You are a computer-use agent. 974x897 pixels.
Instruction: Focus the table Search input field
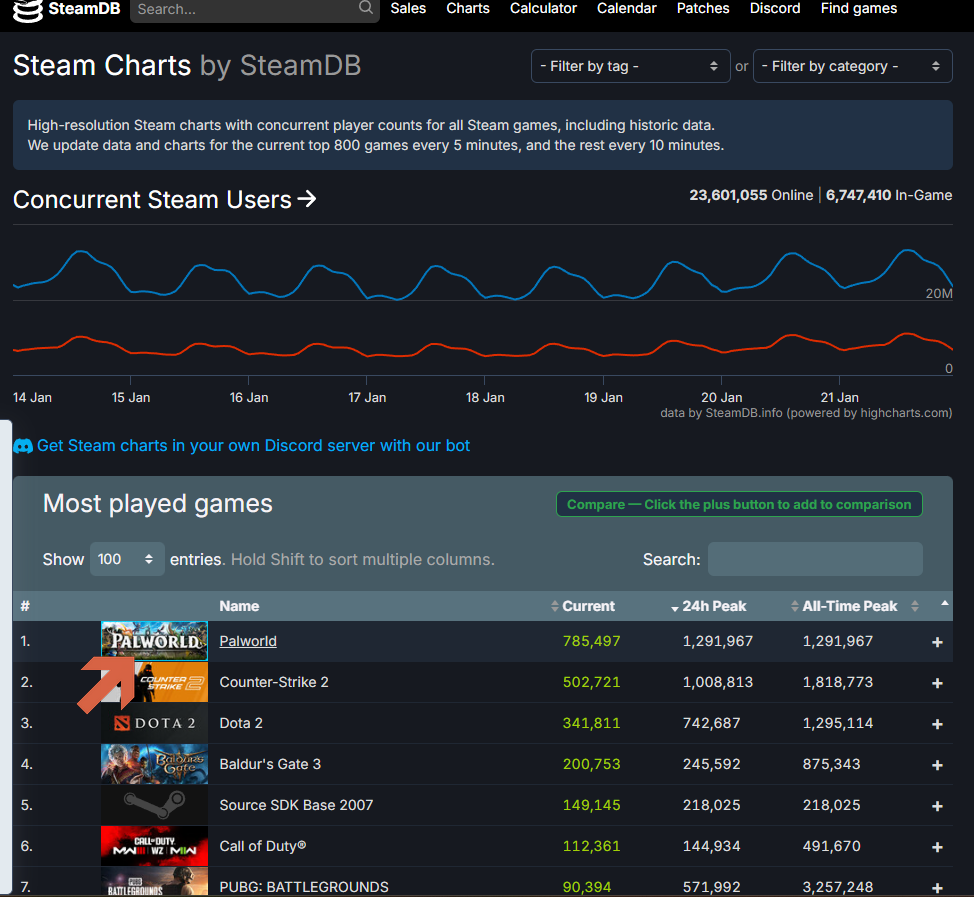tap(815, 559)
